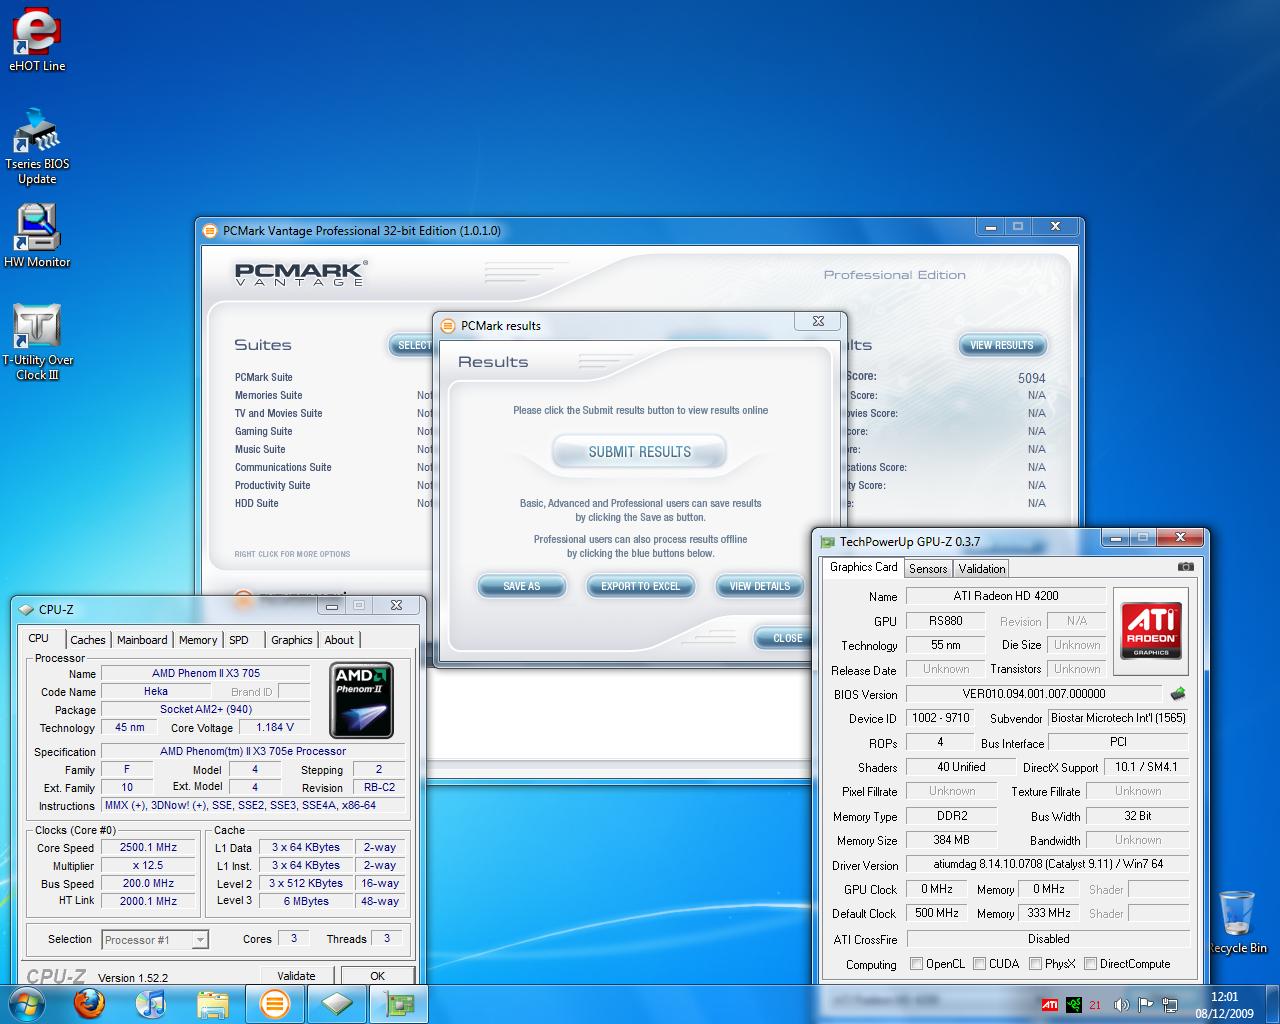The width and height of the screenshot is (1280, 1024).
Task: Click the ATI Catalyst tray icon
Action: click(x=1050, y=1005)
